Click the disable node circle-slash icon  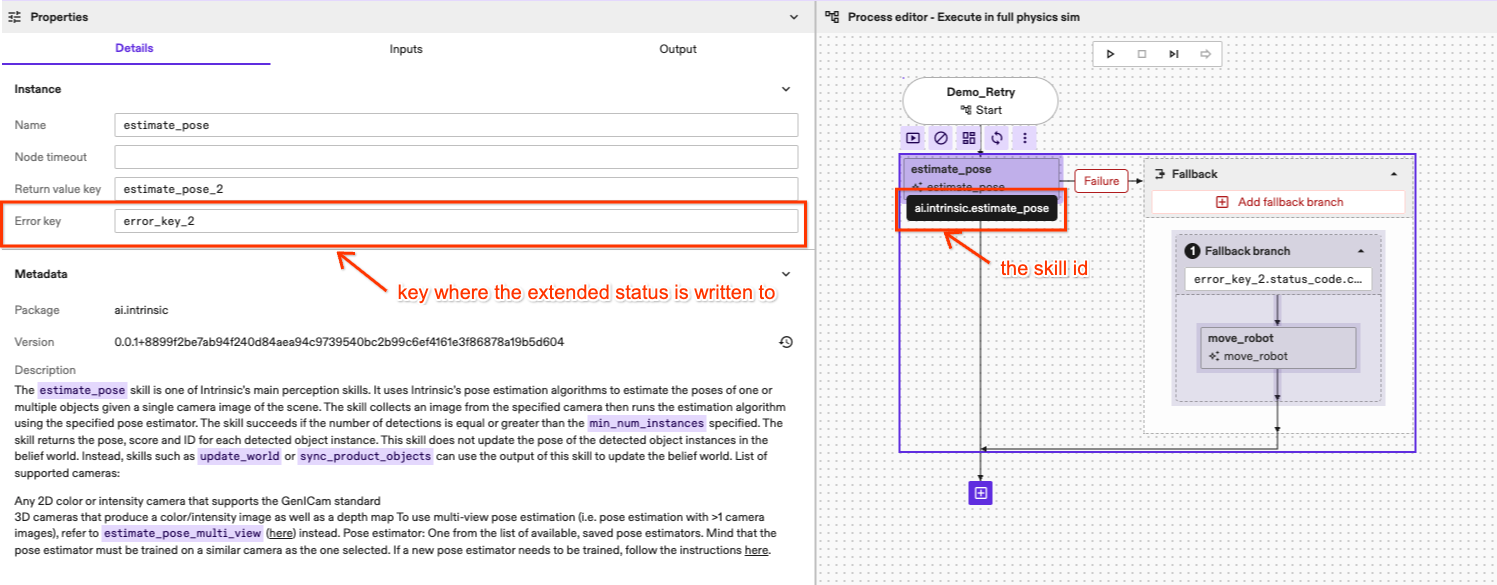941,138
